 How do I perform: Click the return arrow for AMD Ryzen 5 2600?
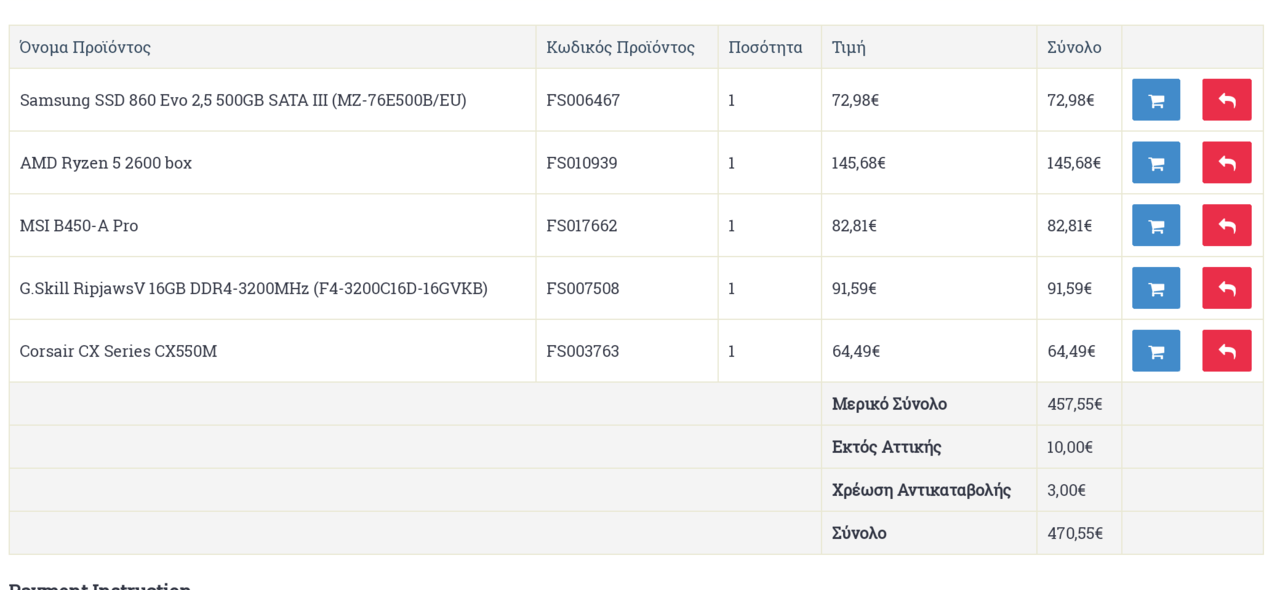tap(1227, 163)
